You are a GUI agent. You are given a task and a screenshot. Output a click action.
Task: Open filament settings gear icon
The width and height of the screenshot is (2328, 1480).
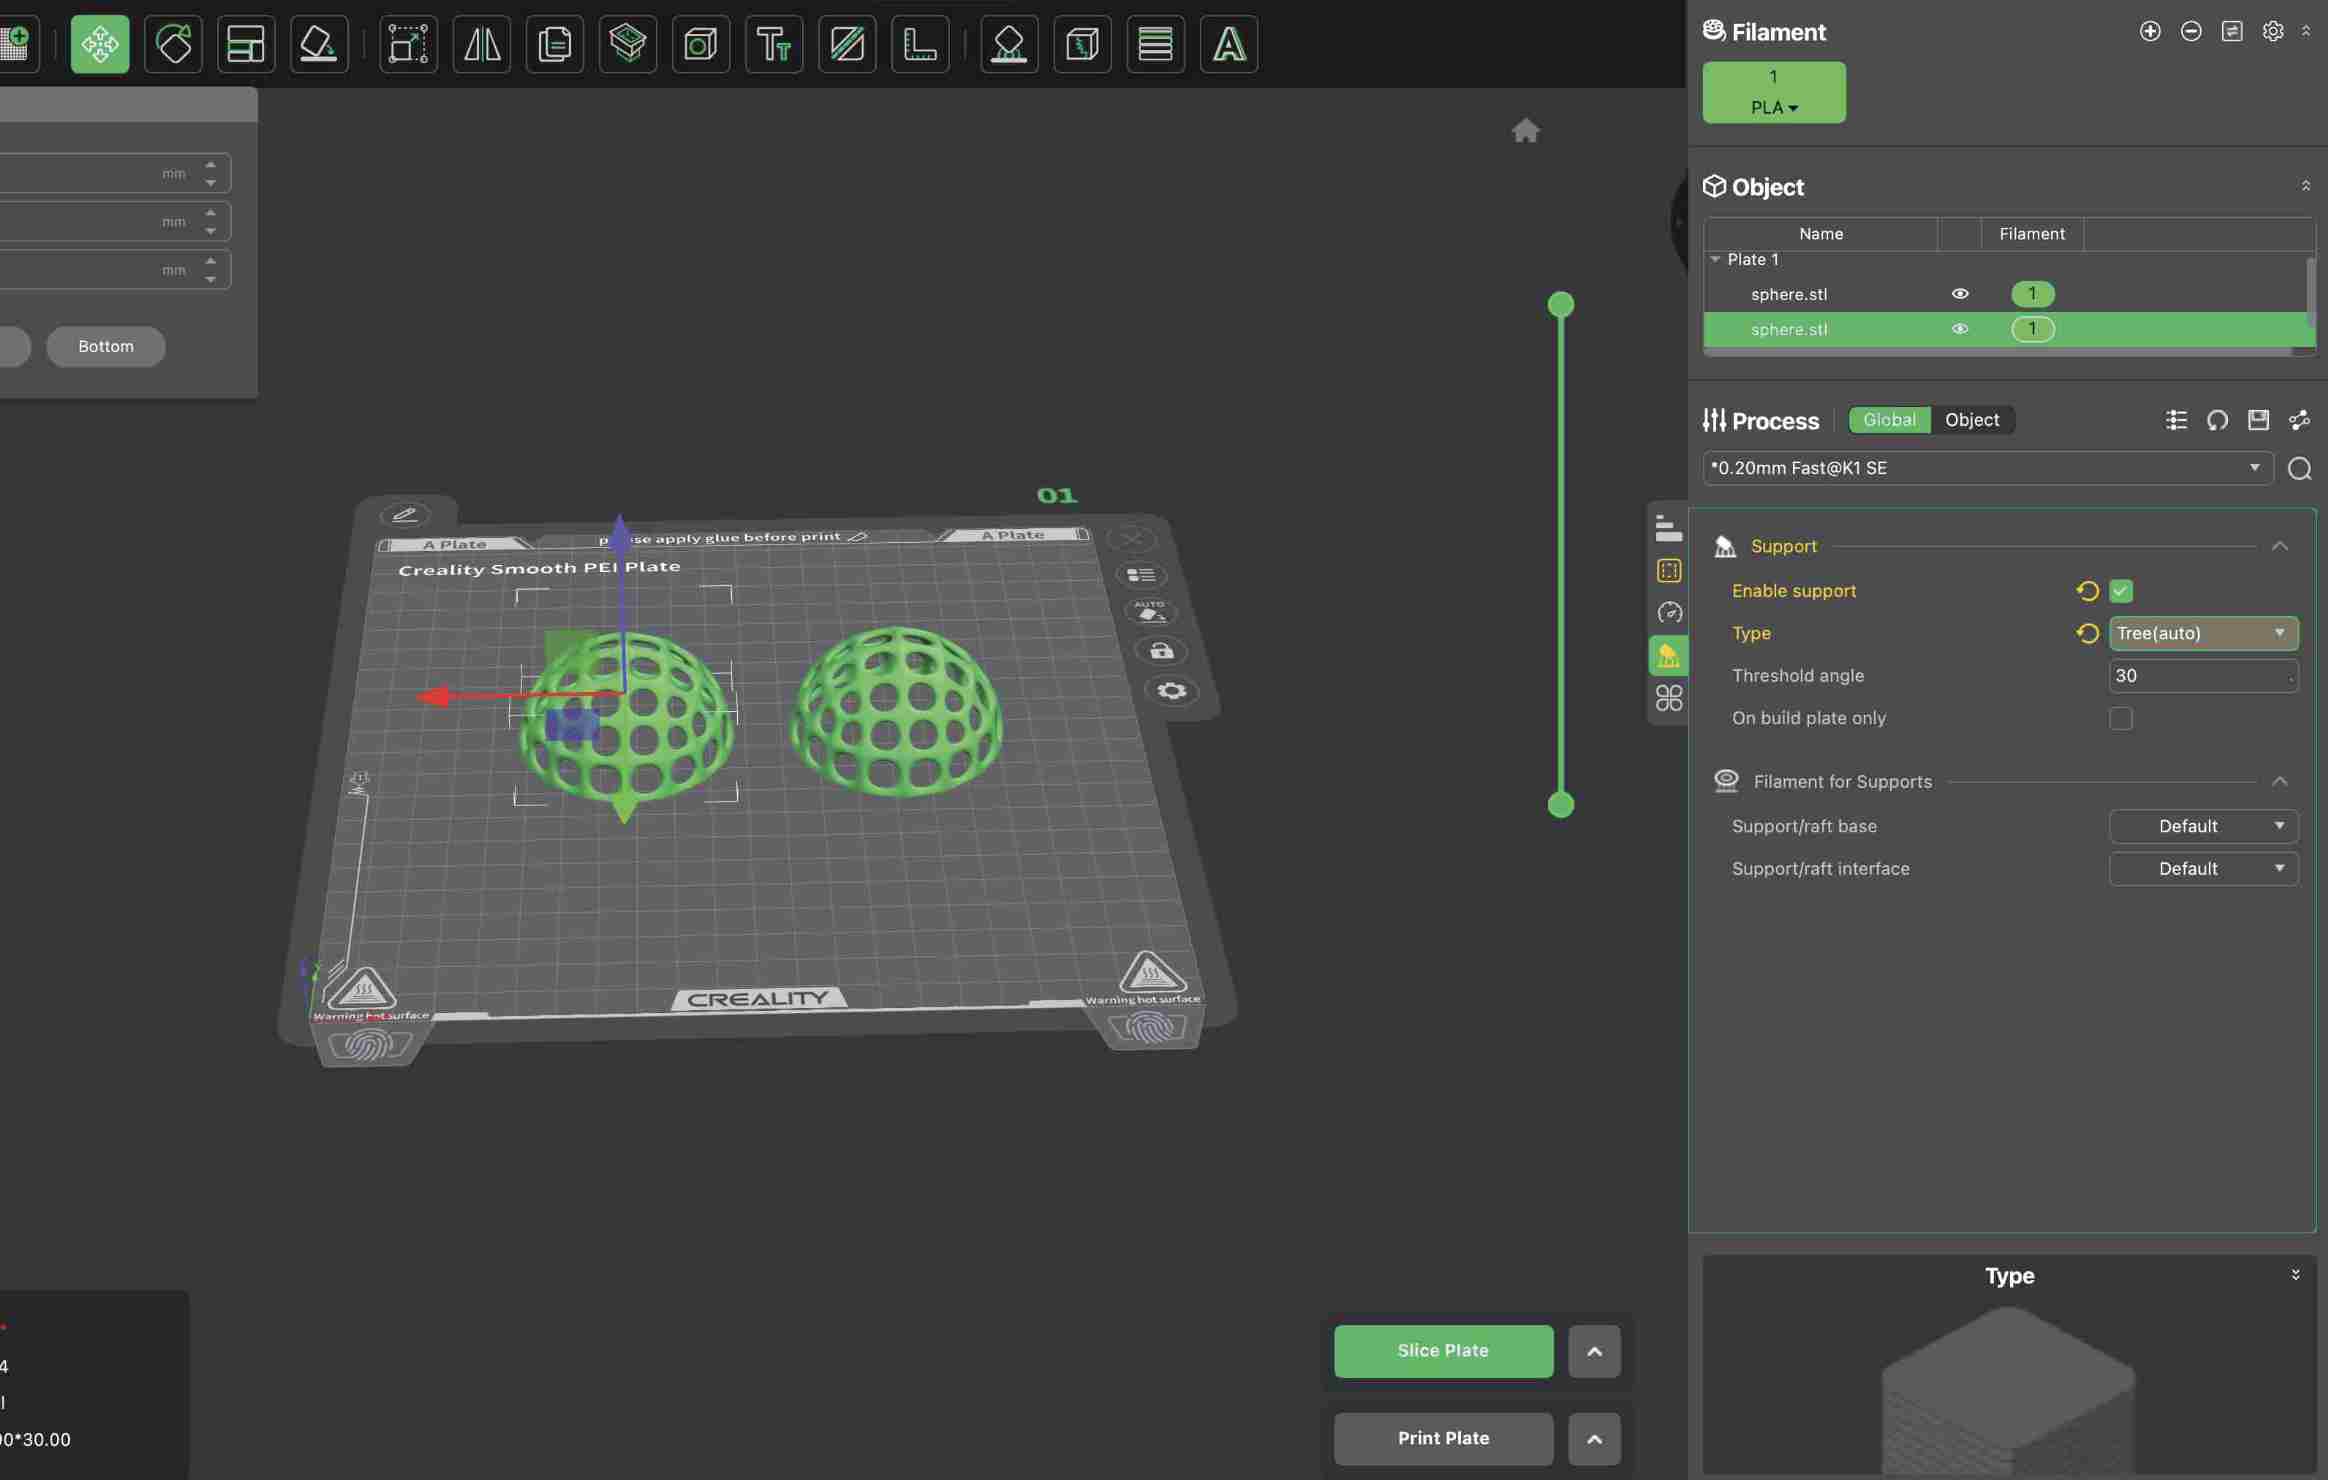2273,31
